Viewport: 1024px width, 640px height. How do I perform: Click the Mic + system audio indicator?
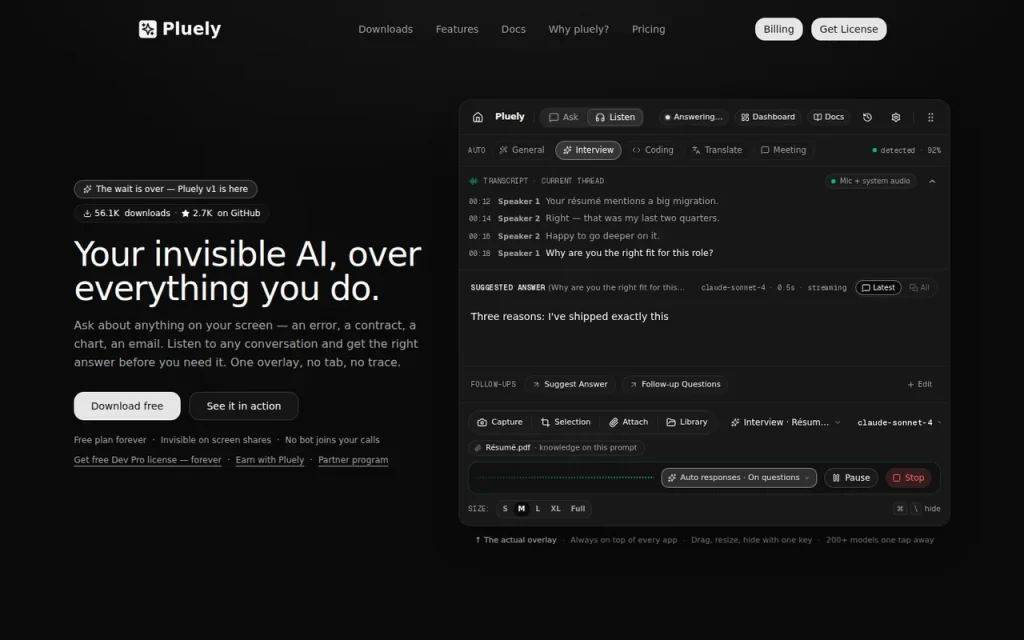[x=871, y=181]
